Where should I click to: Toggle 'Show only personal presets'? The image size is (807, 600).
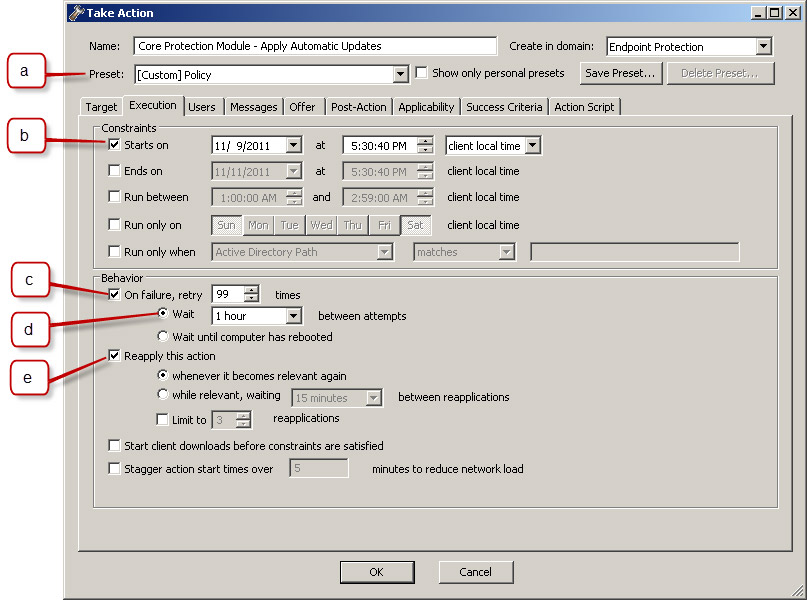[x=424, y=73]
